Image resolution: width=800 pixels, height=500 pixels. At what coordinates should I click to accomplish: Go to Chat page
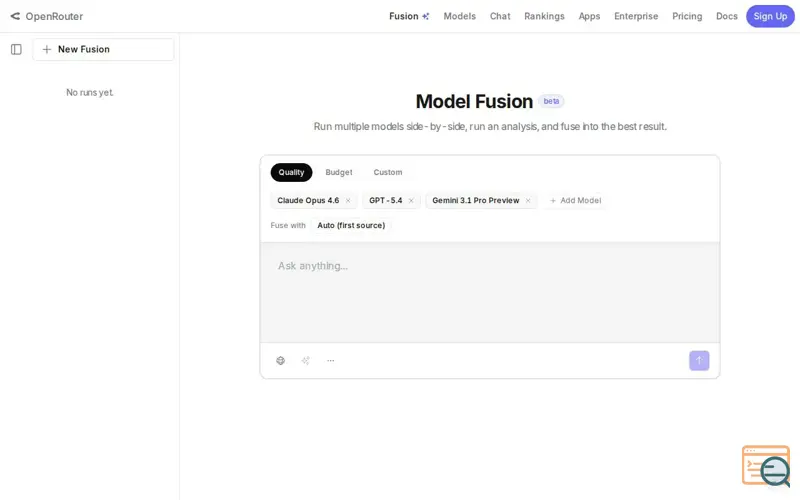click(500, 16)
